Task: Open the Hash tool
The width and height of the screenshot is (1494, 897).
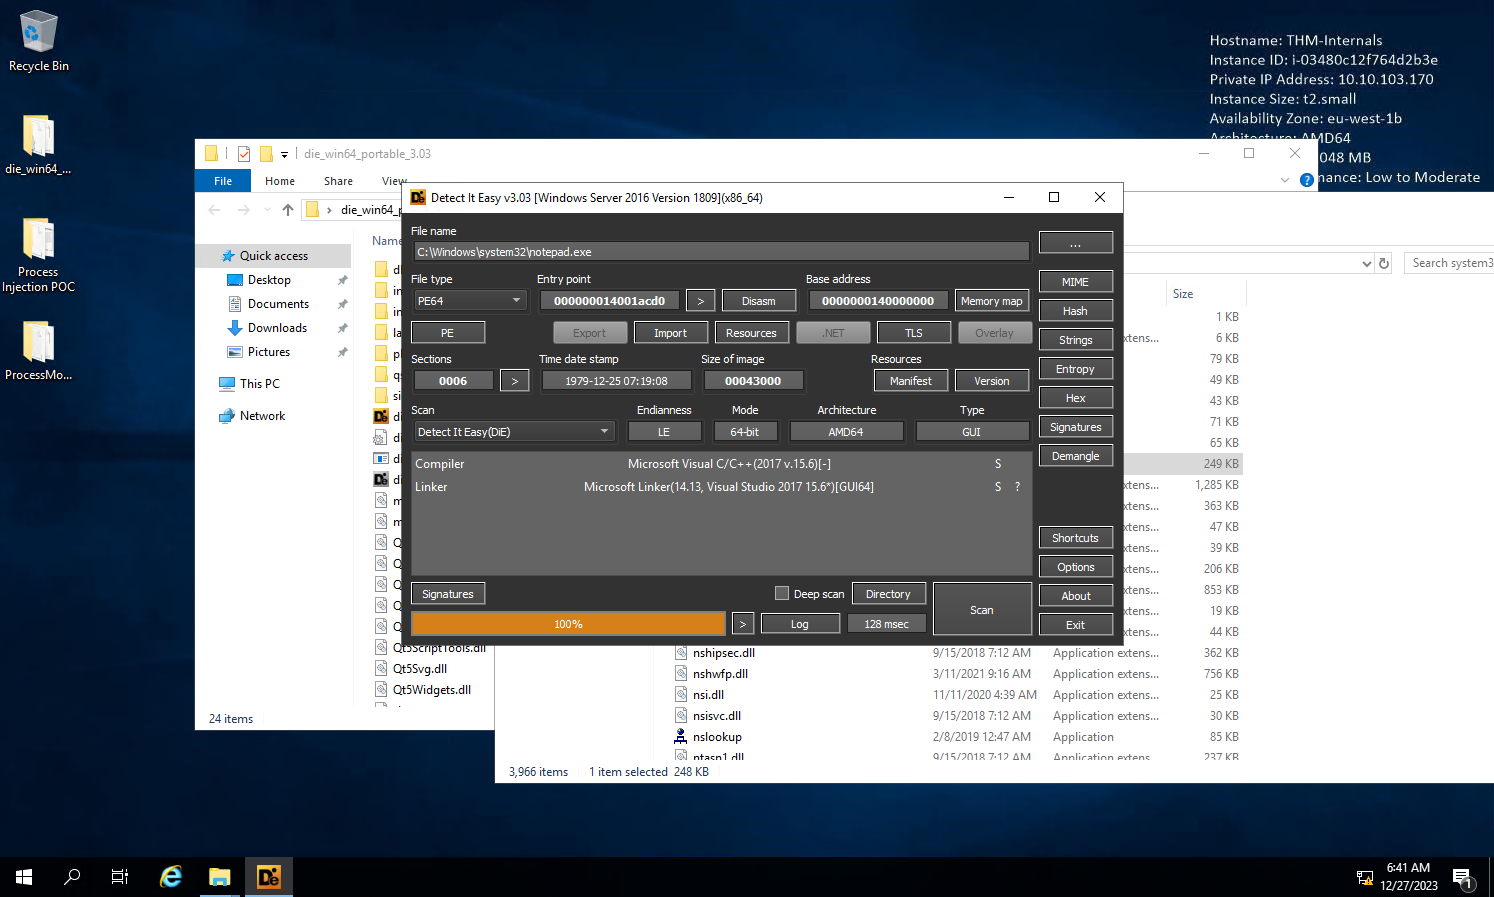Action: point(1076,311)
